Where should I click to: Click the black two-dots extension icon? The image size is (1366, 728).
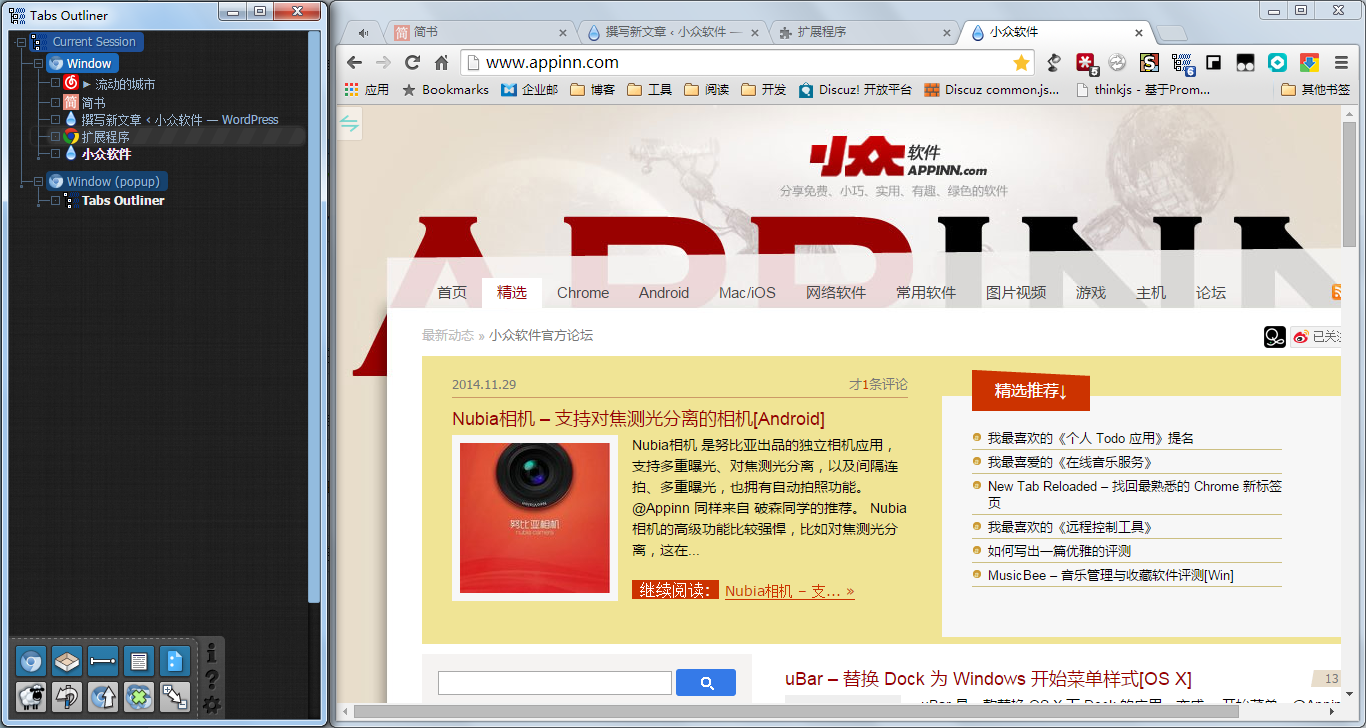[x=1245, y=62]
